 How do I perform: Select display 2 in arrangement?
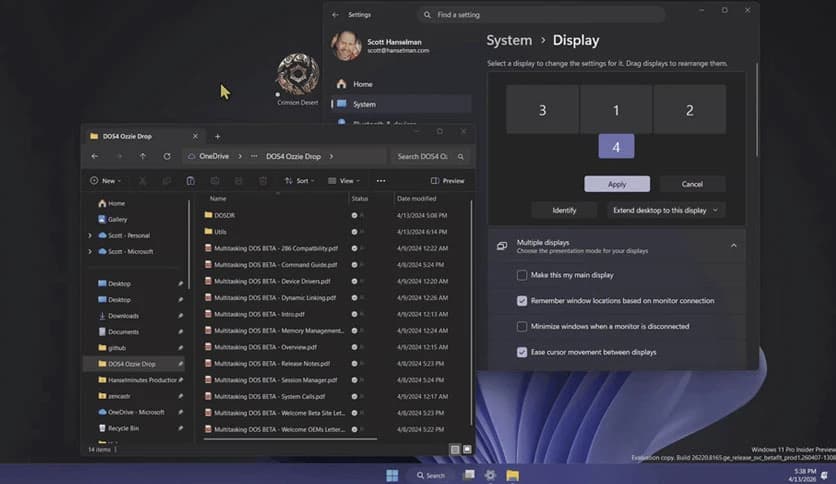tap(689, 109)
